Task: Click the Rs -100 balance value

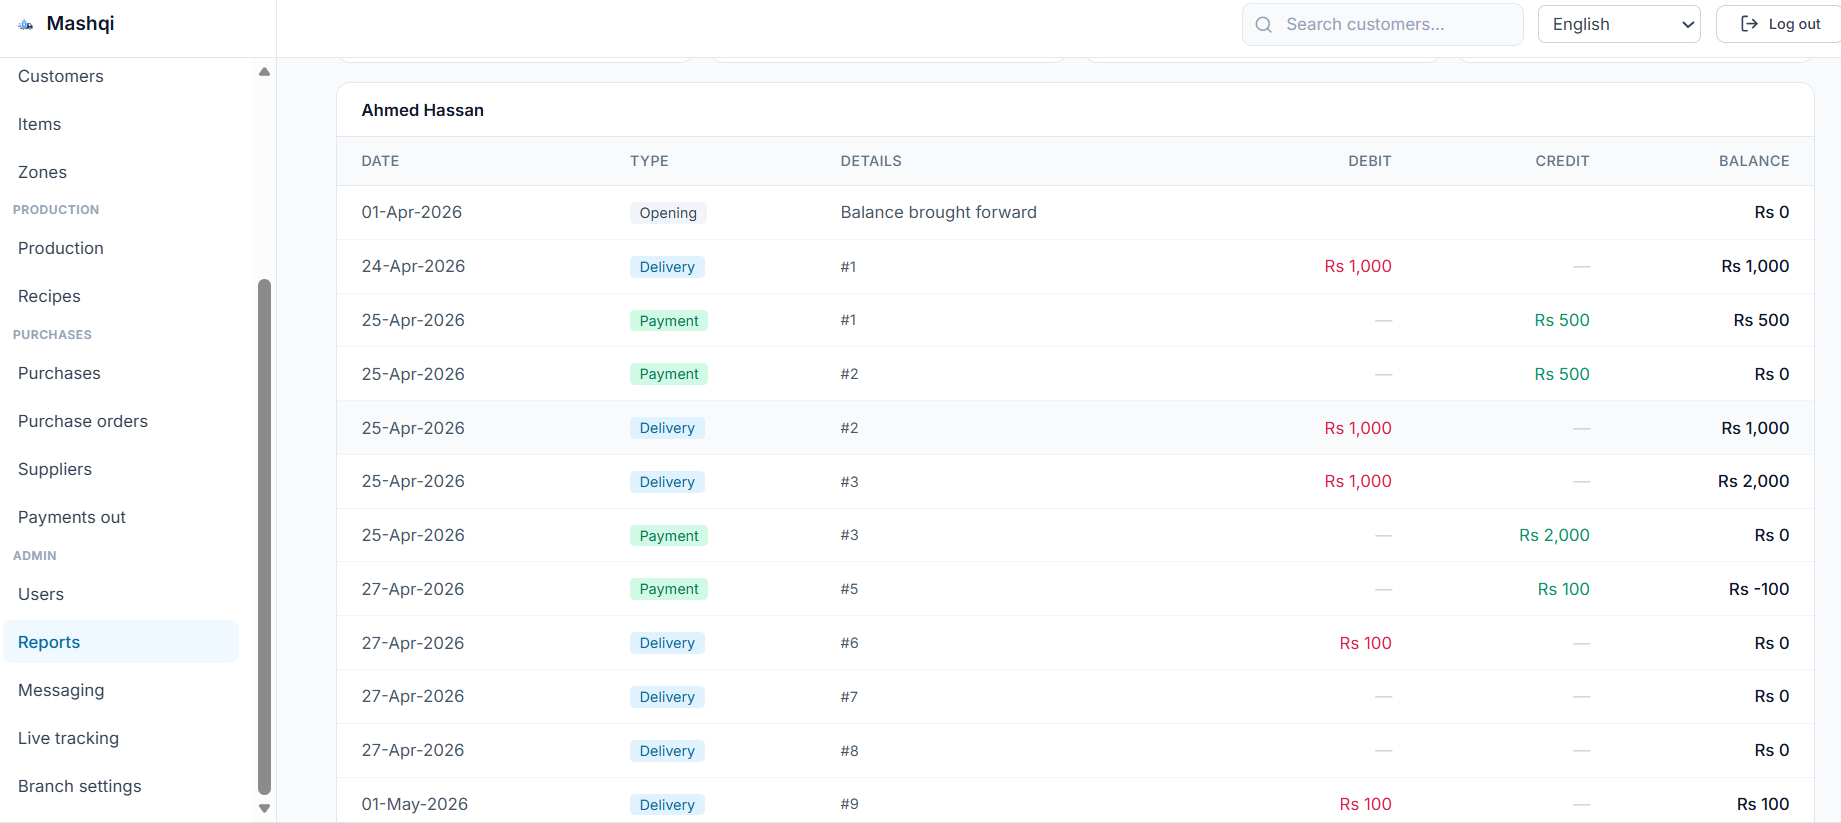Action: pyautogui.click(x=1759, y=589)
